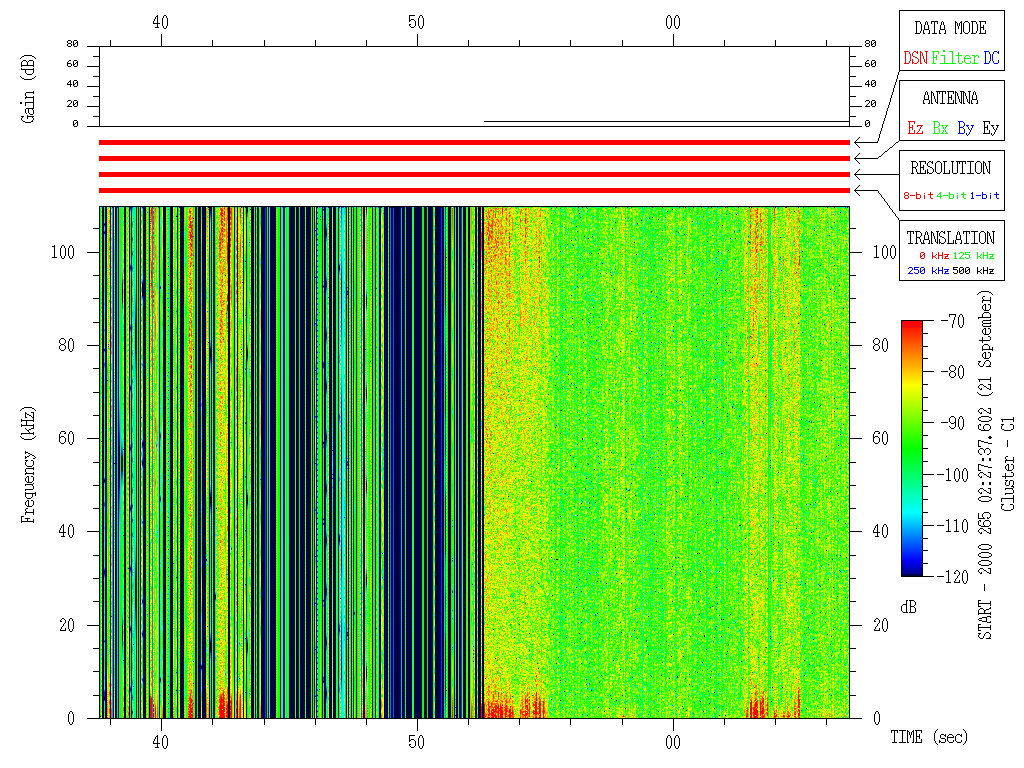Select the green Filter label under DATA MODE
This screenshot has height=768, width=1024.
tap(955, 59)
